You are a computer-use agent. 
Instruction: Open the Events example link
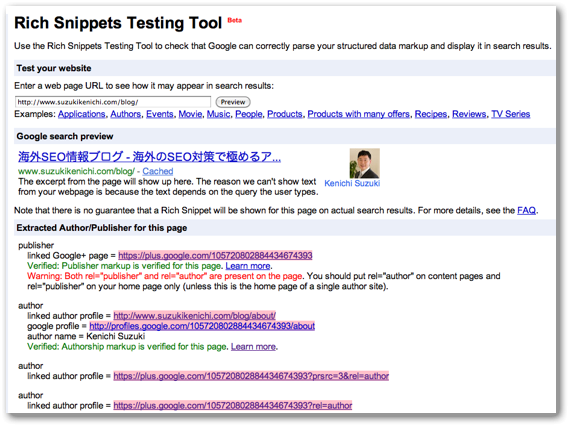tap(160, 114)
